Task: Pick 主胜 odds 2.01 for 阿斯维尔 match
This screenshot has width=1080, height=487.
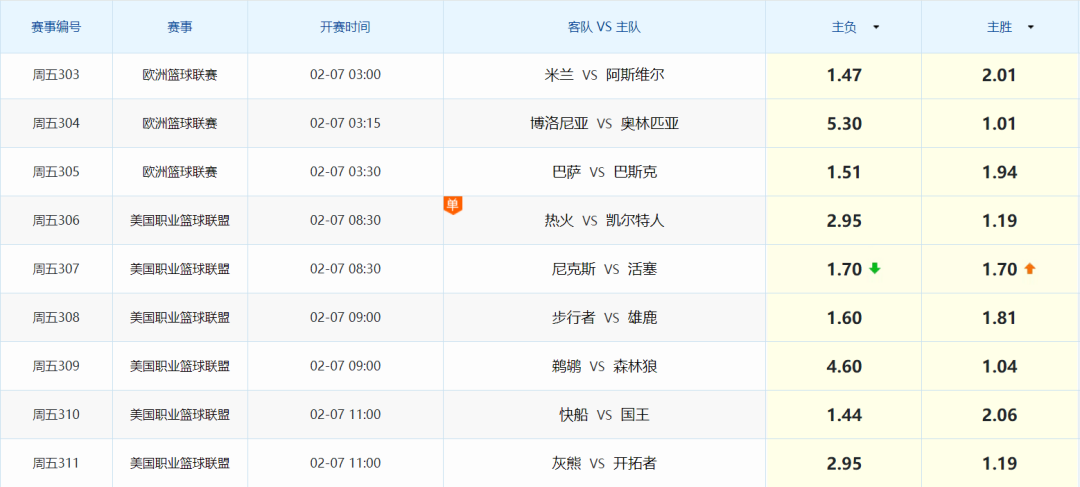Action: (999, 75)
